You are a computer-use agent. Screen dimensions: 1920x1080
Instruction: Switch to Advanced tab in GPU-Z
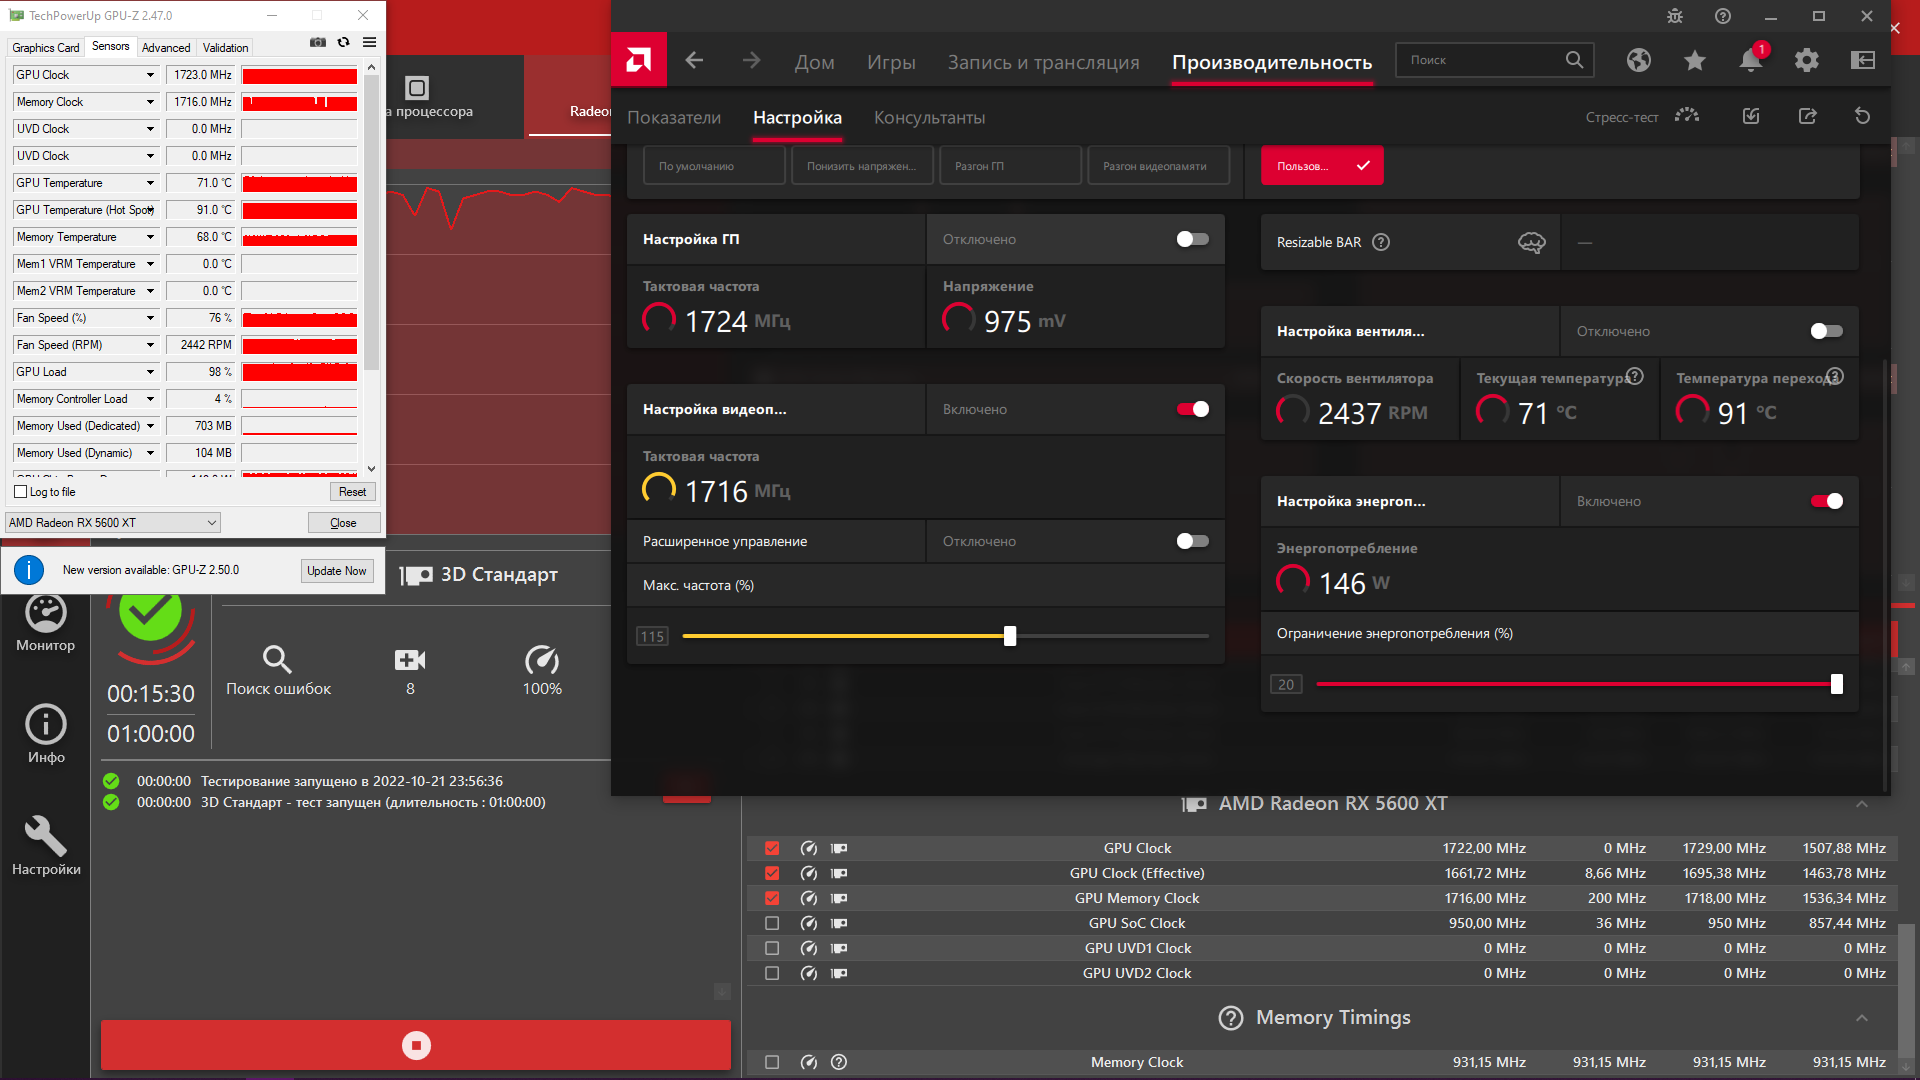(166, 47)
